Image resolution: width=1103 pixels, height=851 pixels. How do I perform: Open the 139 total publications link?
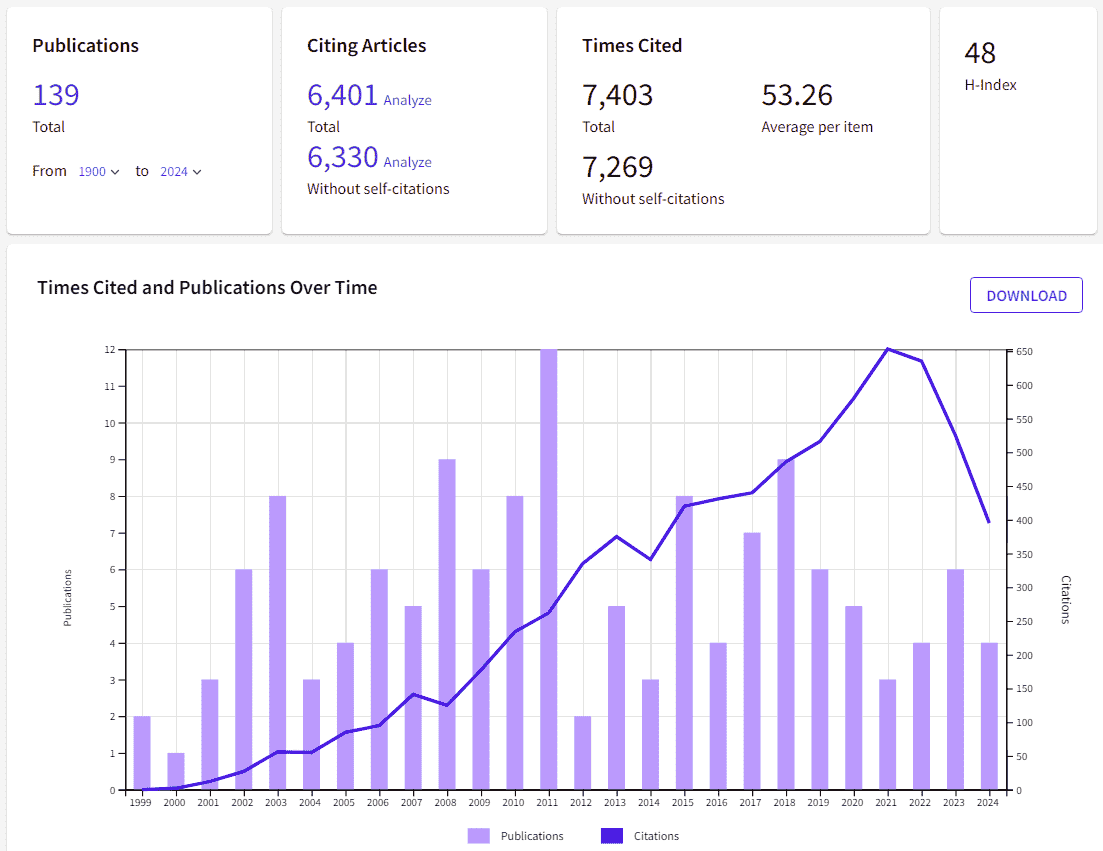point(56,95)
